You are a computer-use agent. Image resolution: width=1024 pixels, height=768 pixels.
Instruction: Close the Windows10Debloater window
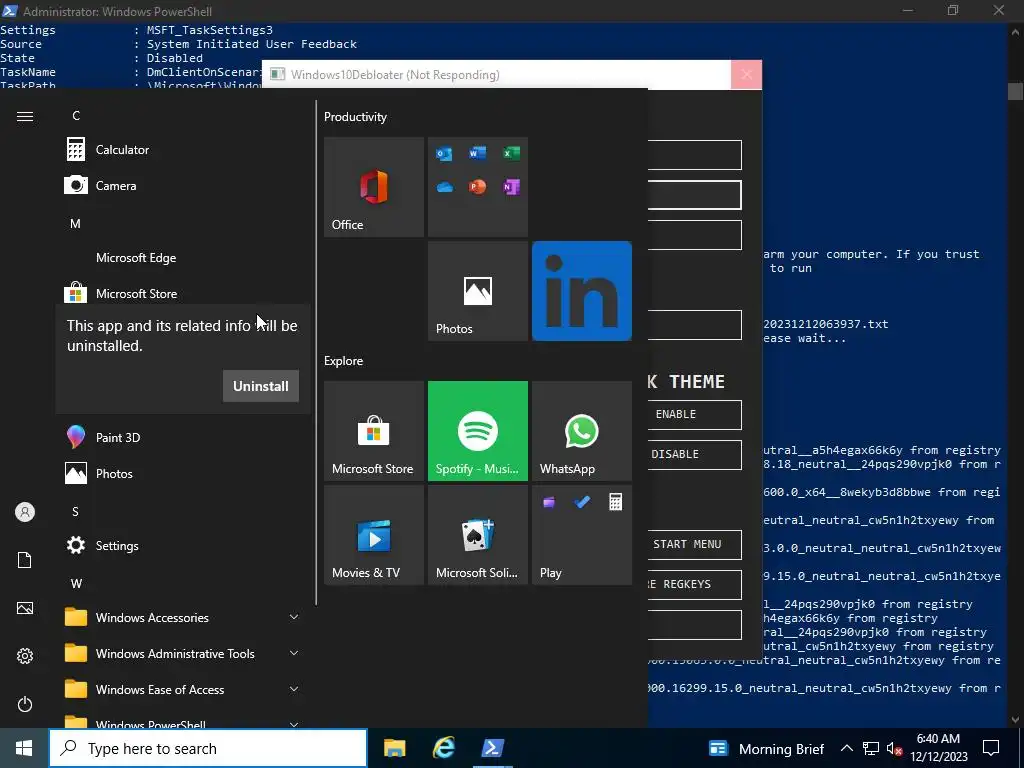(x=746, y=74)
